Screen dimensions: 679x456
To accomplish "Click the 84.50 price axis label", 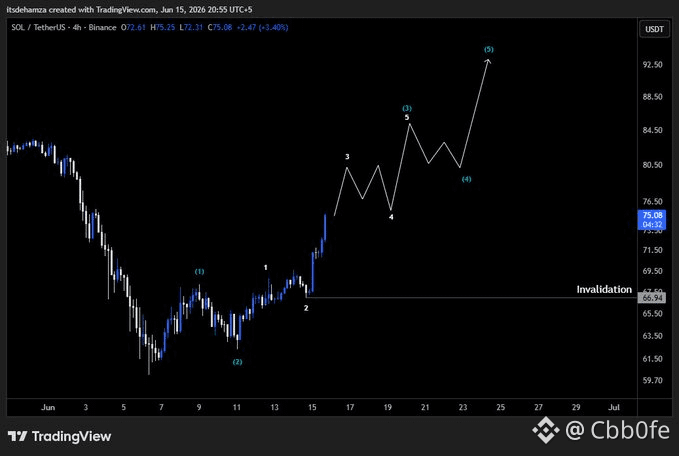I will click(x=652, y=130).
